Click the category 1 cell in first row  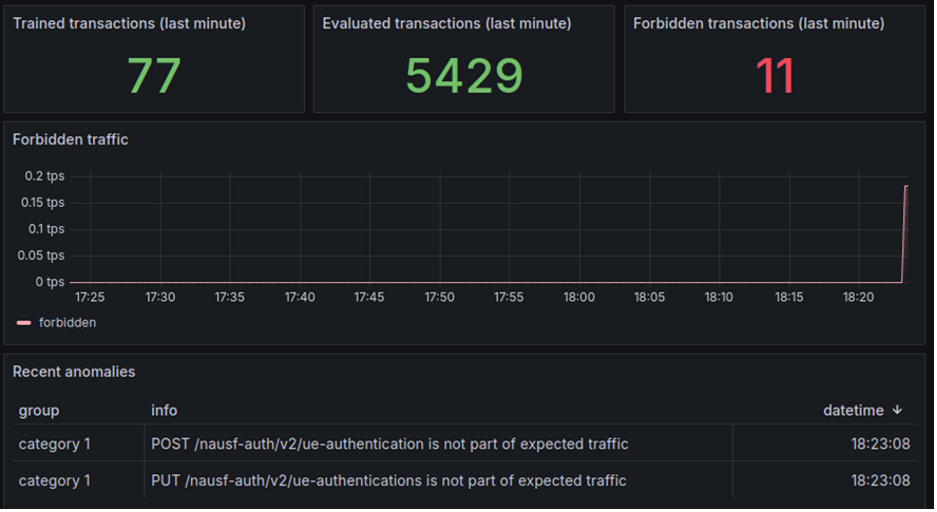pyautogui.click(x=54, y=443)
